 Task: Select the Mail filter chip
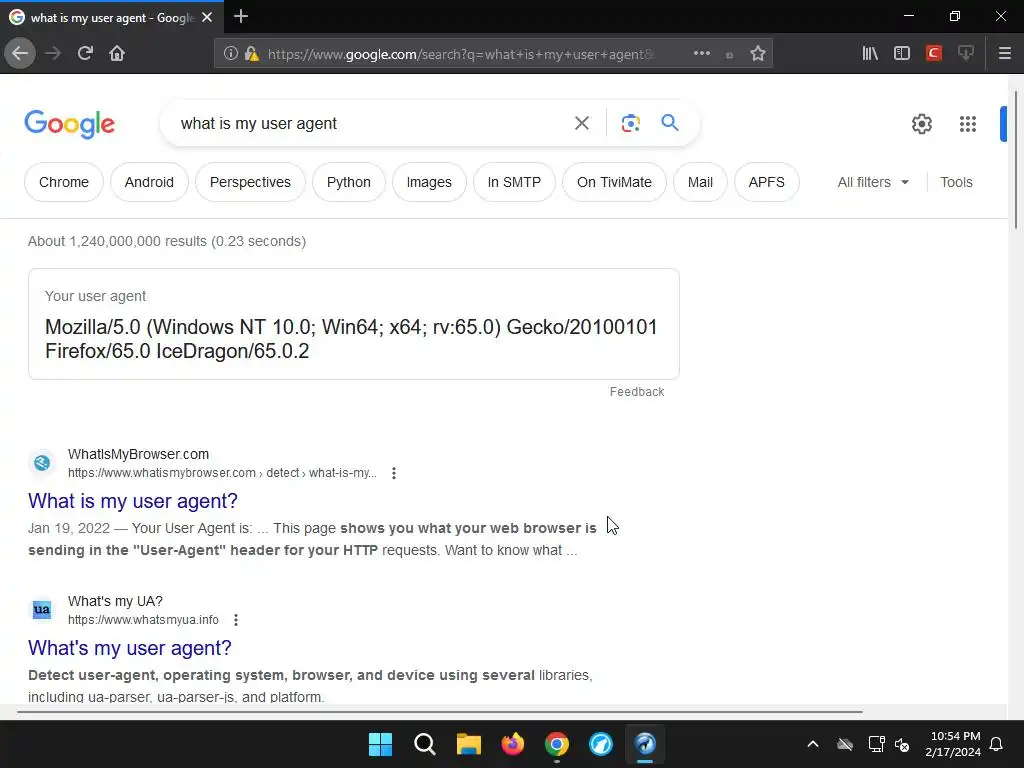point(700,182)
